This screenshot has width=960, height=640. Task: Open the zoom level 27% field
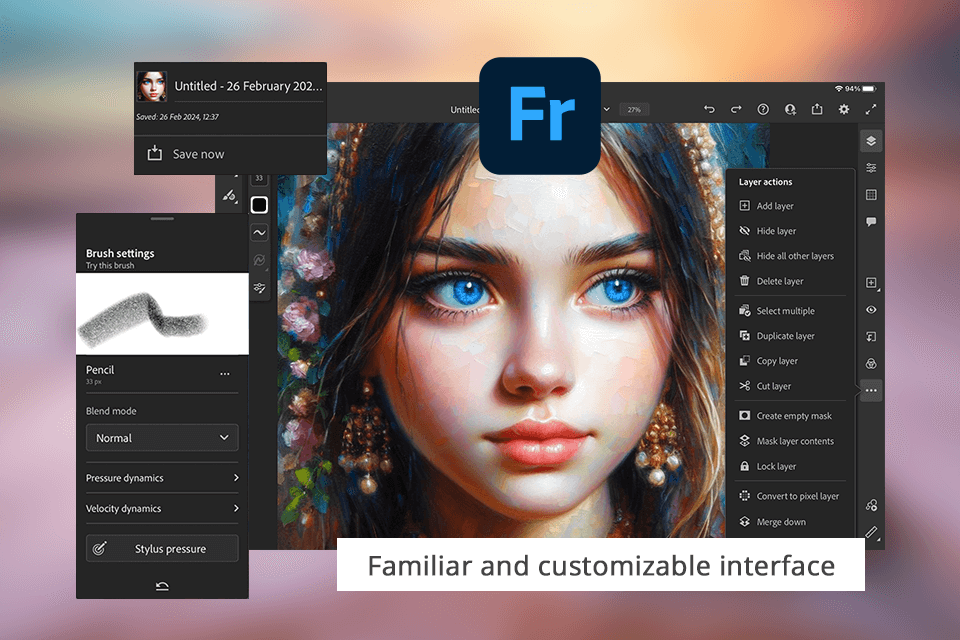click(634, 110)
